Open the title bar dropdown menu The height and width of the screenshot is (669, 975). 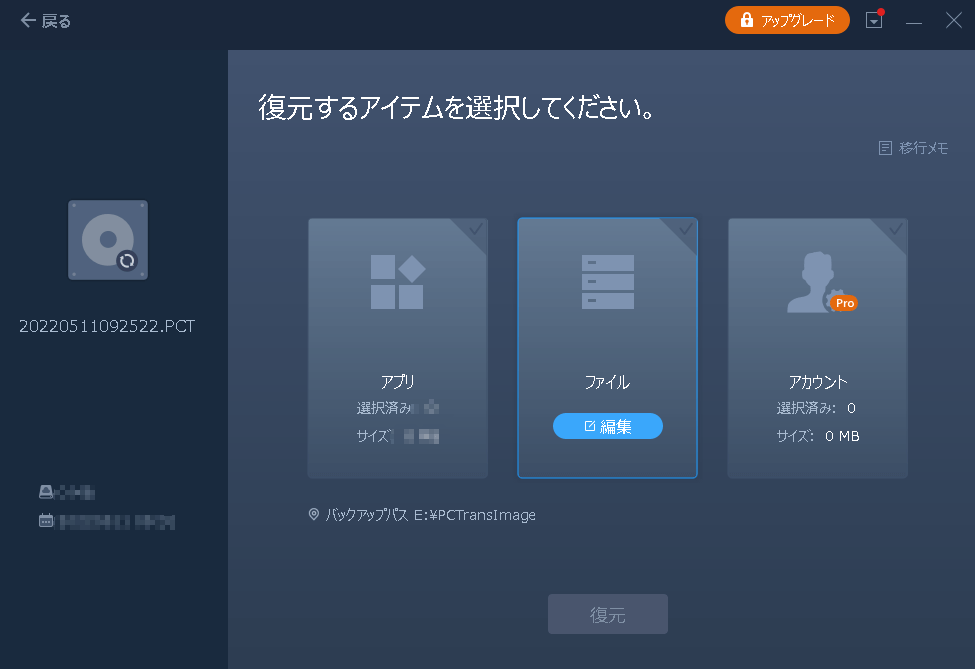point(874,21)
